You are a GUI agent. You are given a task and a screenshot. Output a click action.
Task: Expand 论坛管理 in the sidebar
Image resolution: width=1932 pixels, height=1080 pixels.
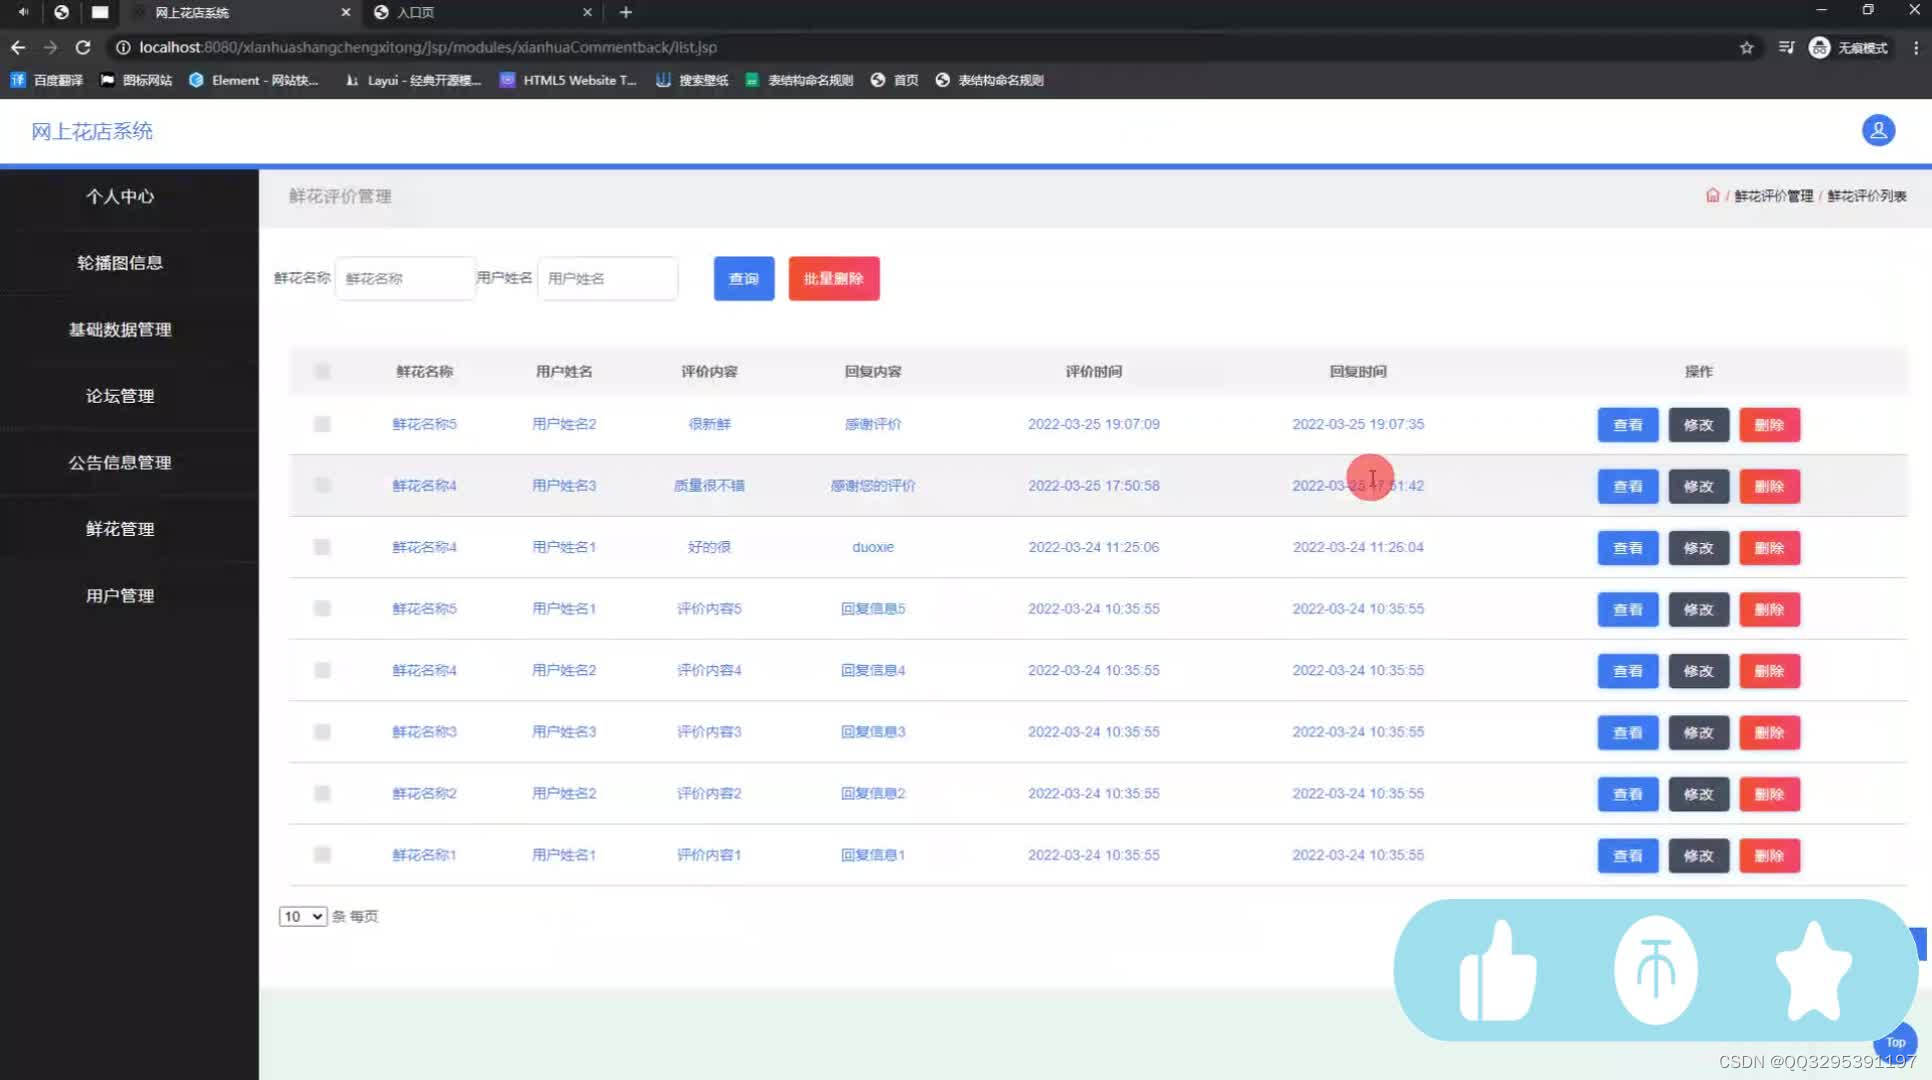[x=120, y=396]
